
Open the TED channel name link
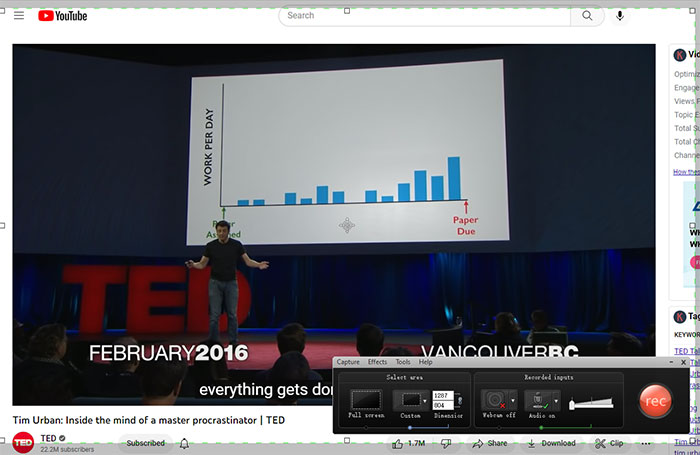(49, 438)
